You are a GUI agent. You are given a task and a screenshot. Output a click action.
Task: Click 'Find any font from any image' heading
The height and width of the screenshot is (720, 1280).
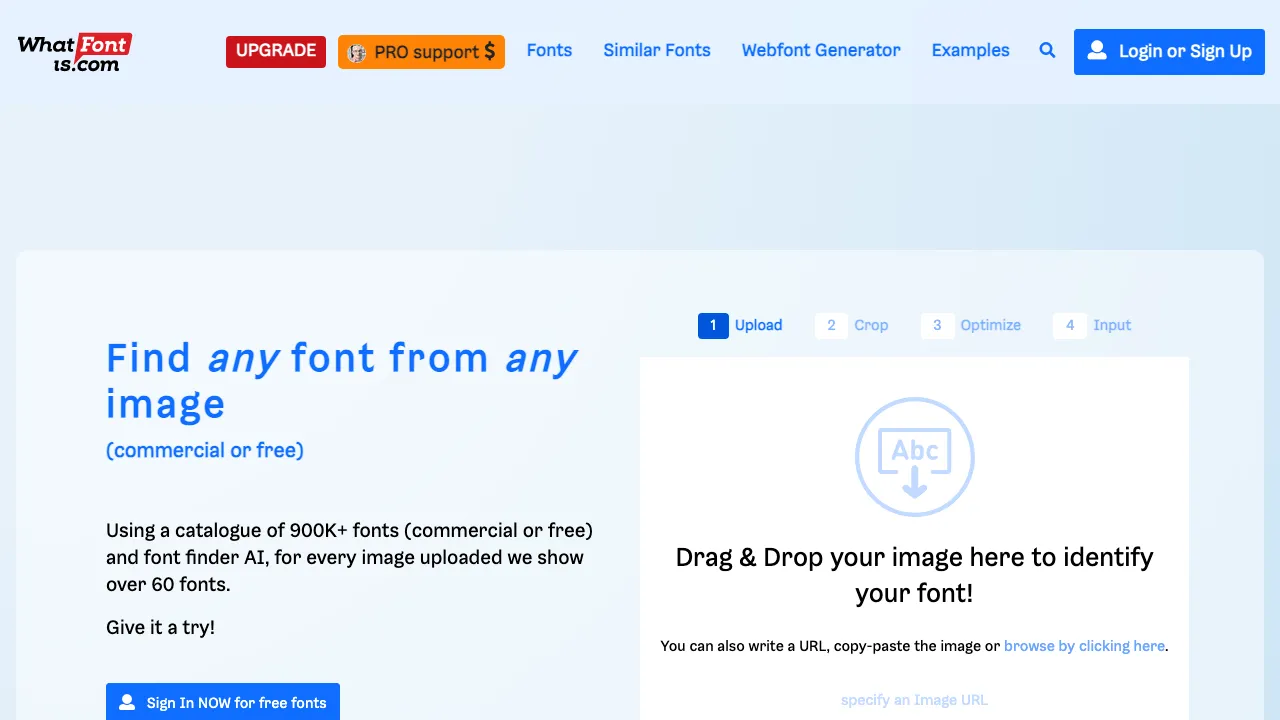pyautogui.click(x=342, y=381)
